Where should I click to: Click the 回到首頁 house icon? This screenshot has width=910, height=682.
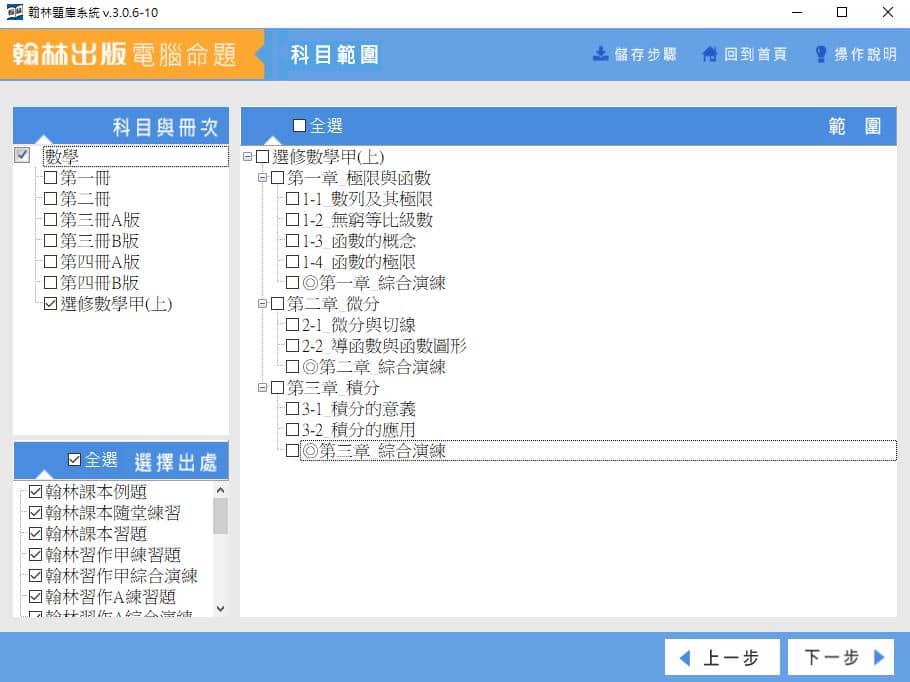709,55
